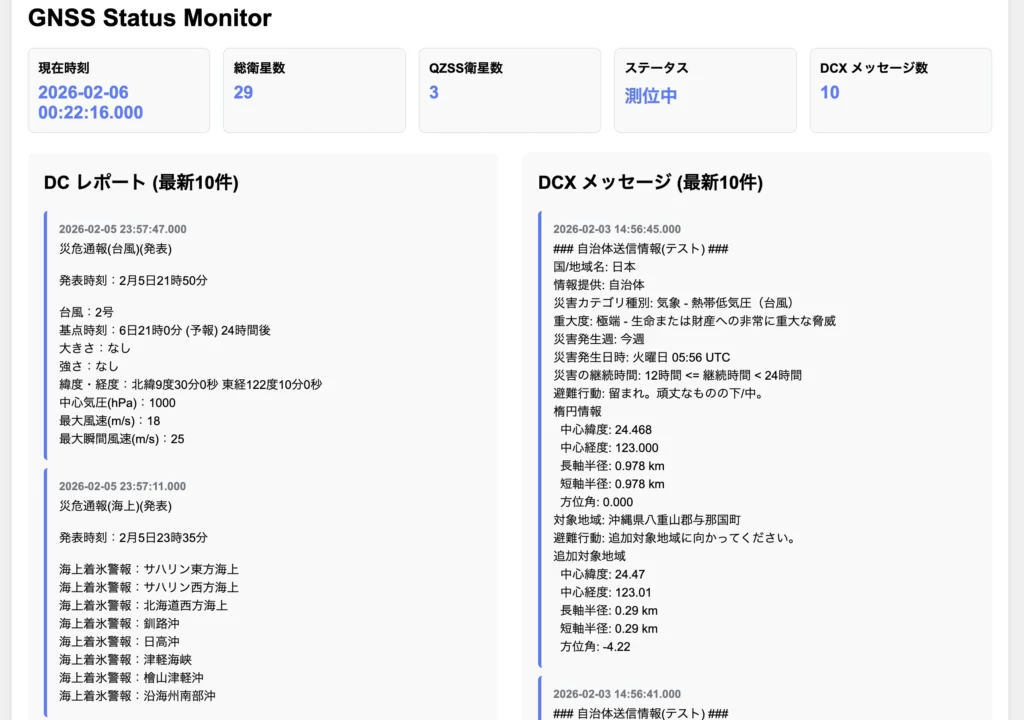Click the 災危通報(台風)(発表) report title

115,249
